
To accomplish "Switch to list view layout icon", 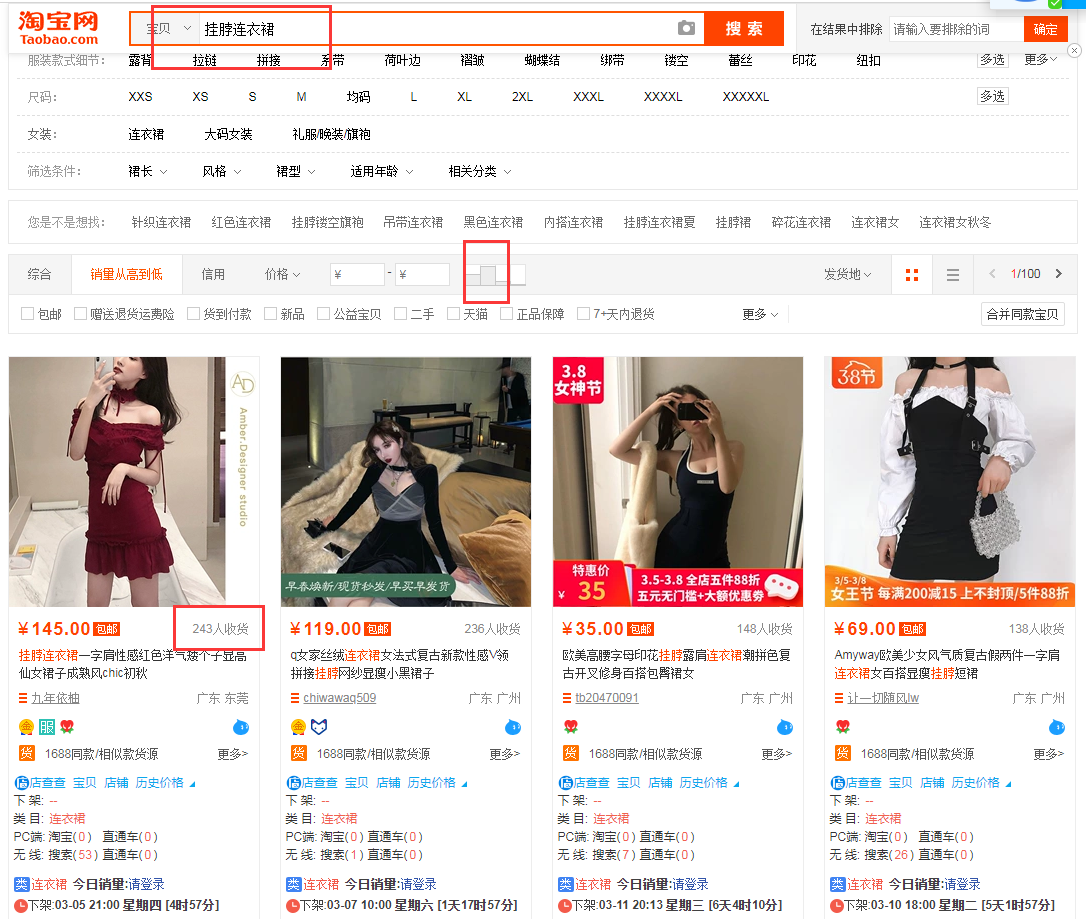I will click(x=953, y=275).
